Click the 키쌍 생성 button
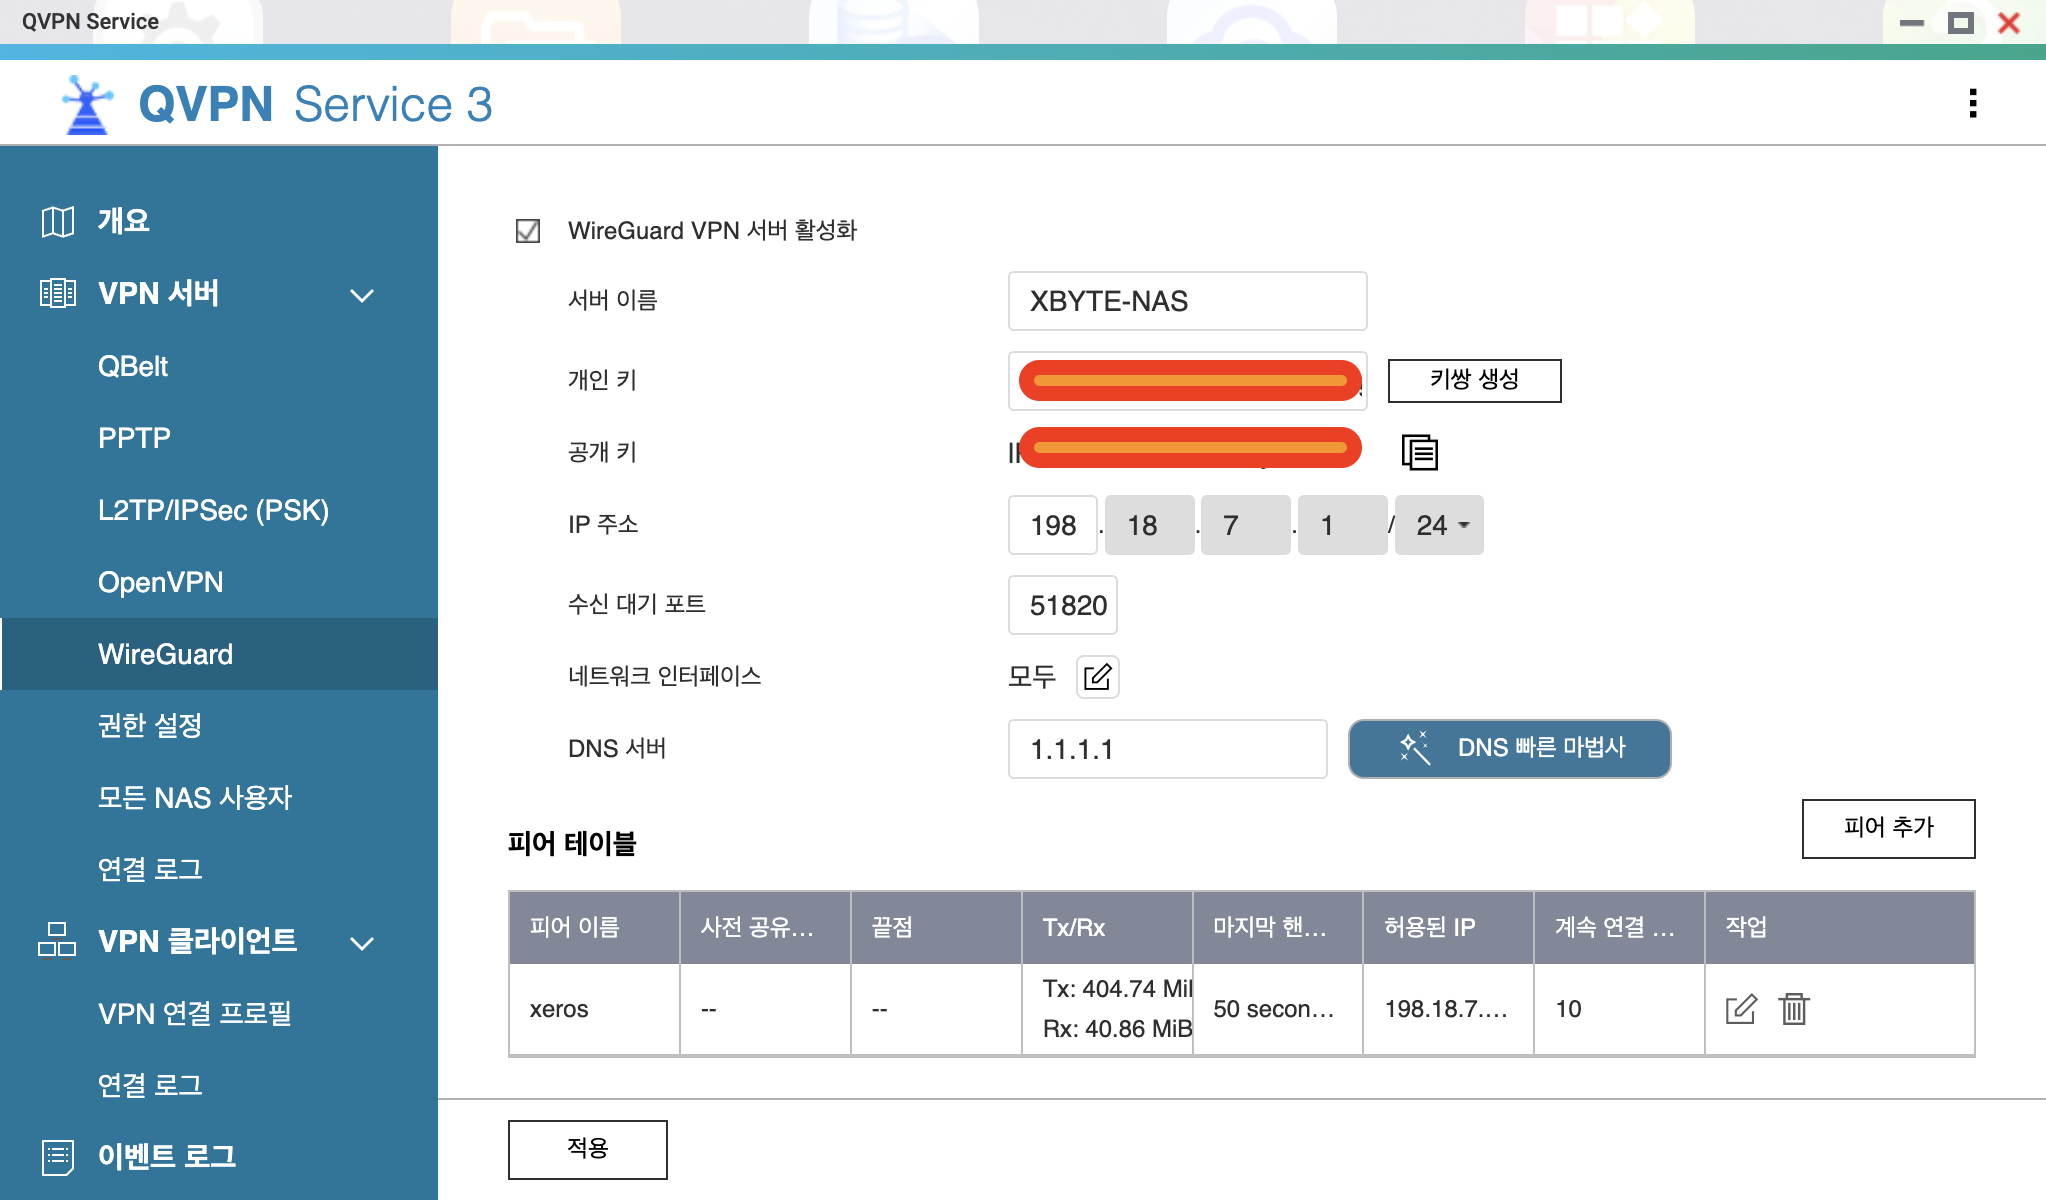The image size is (2046, 1200). click(x=1474, y=380)
